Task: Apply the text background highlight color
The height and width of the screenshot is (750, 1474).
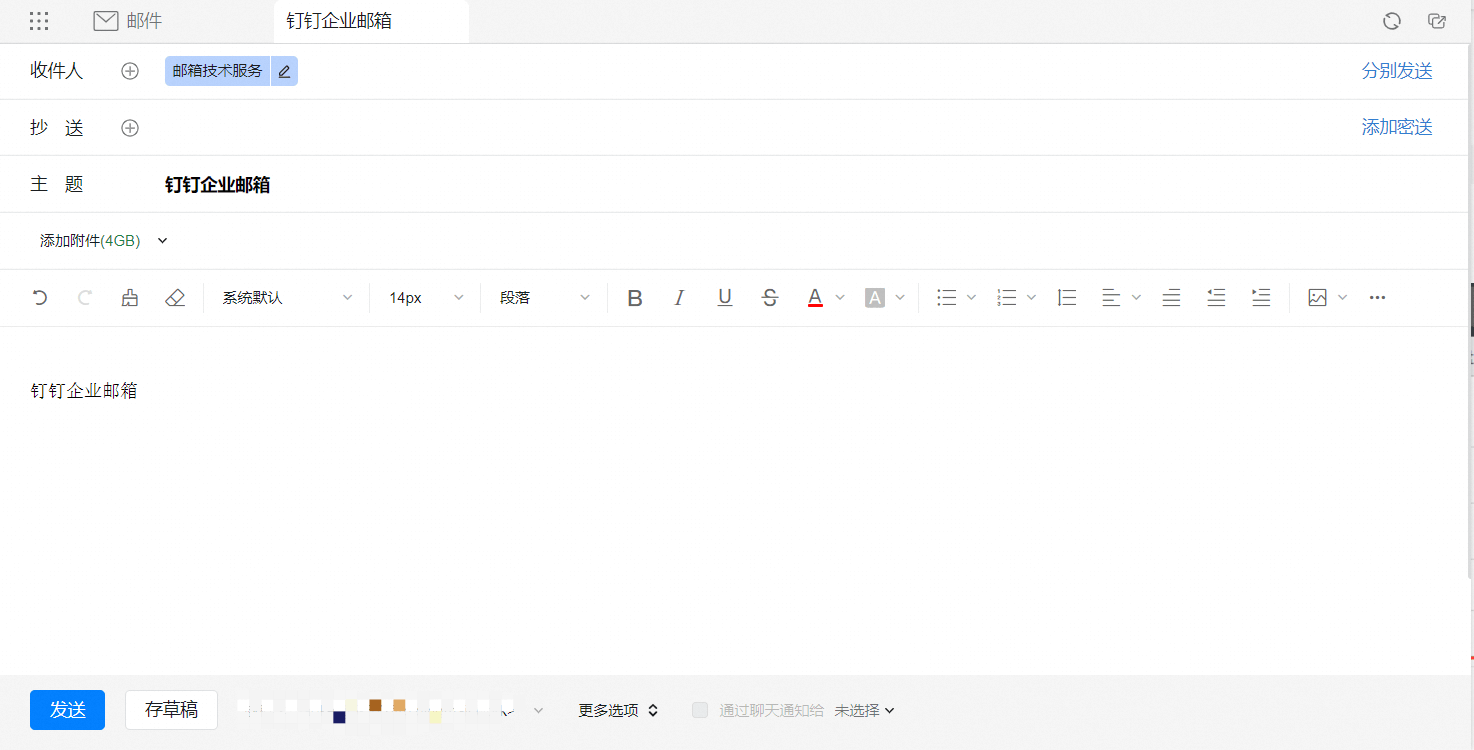Action: (875, 297)
